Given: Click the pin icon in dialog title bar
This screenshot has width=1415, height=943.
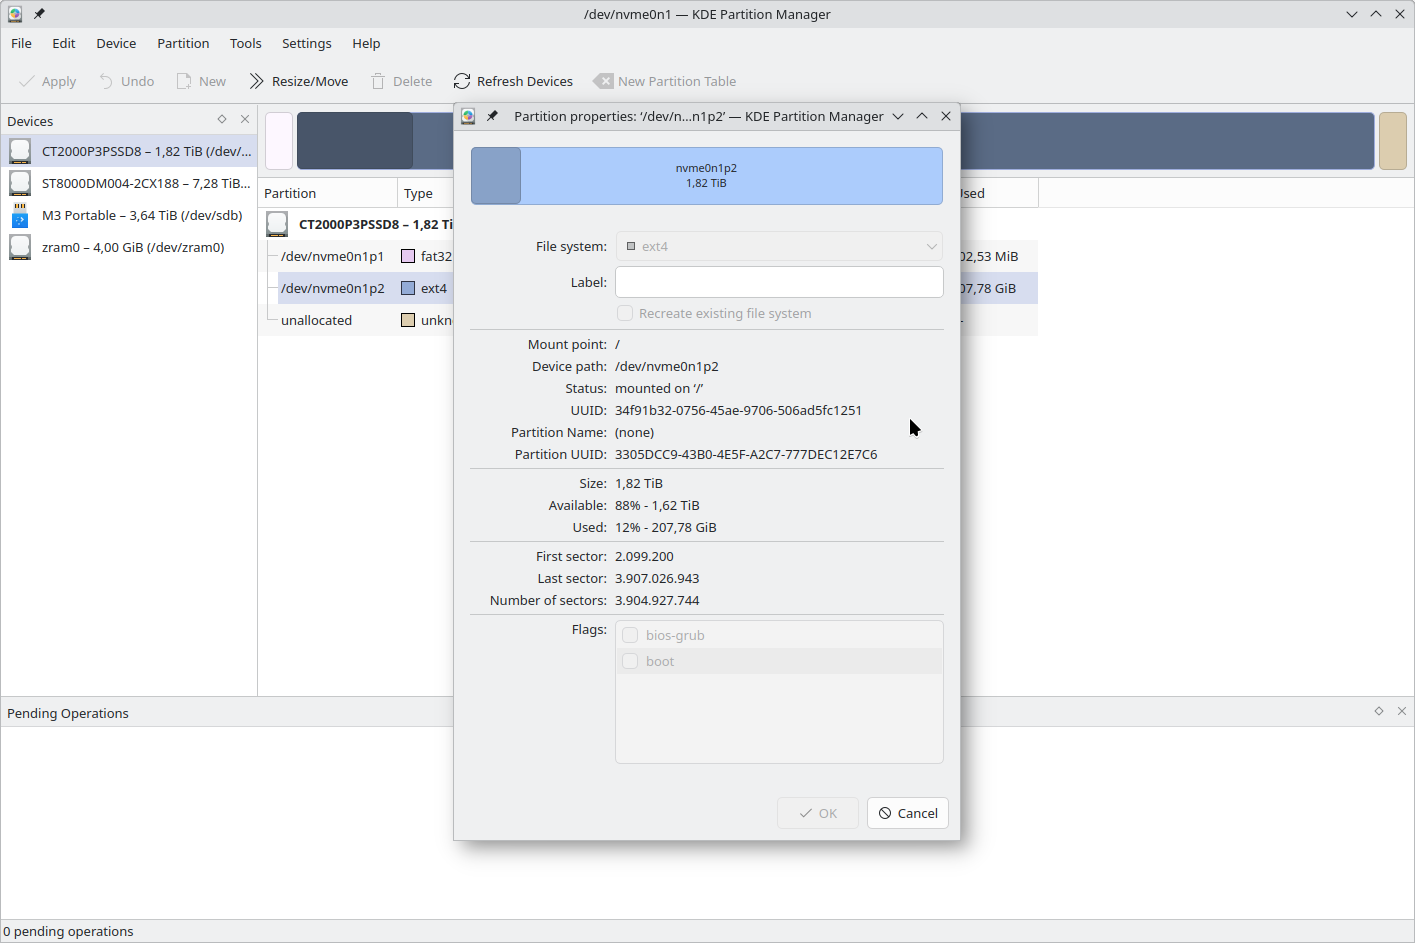Looking at the screenshot, I should click(x=492, y=116).
